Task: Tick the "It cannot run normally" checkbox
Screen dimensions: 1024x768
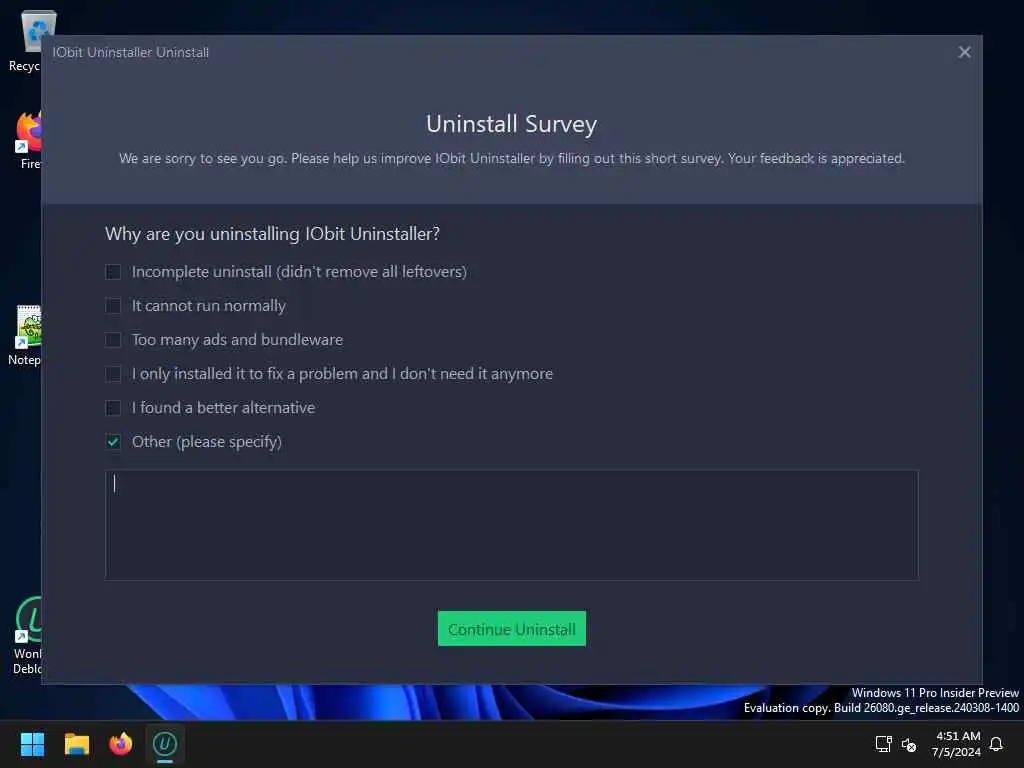Action: (x=113, y=306)
